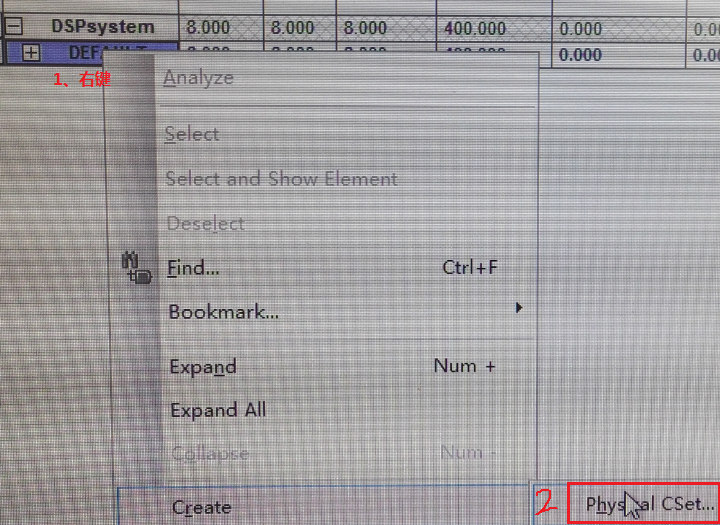Select Expand All in the menu

click(218, 410)
